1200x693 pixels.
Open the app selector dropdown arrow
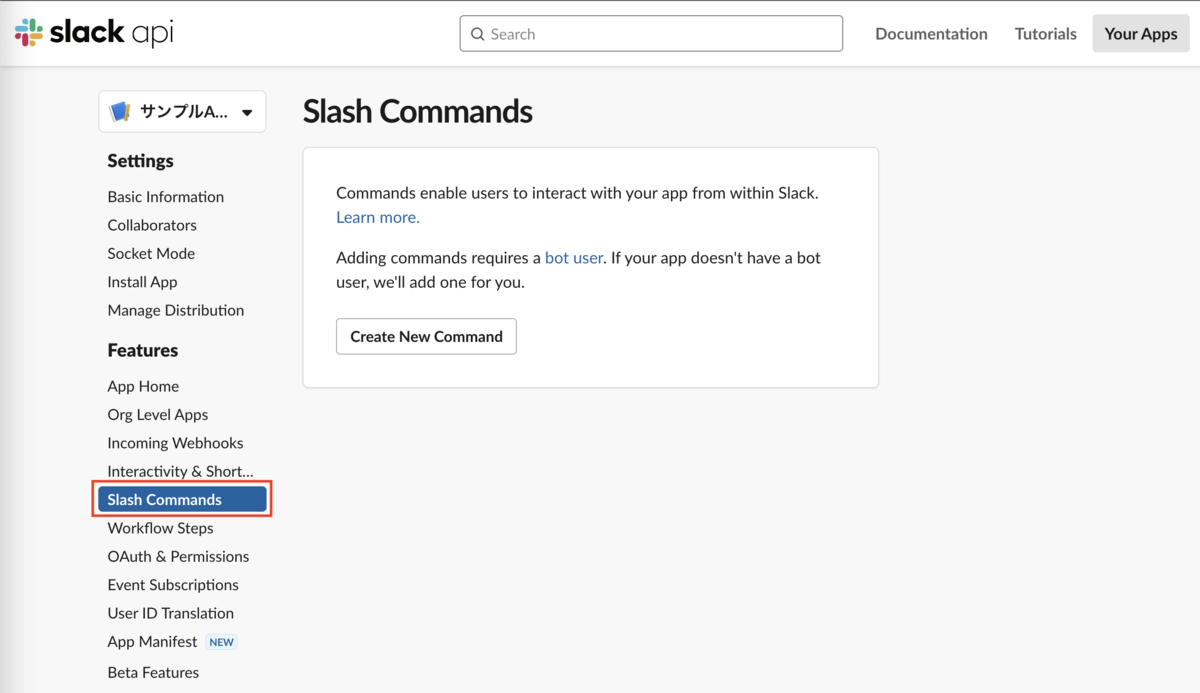pyautogui.click(x=247, y=113)
